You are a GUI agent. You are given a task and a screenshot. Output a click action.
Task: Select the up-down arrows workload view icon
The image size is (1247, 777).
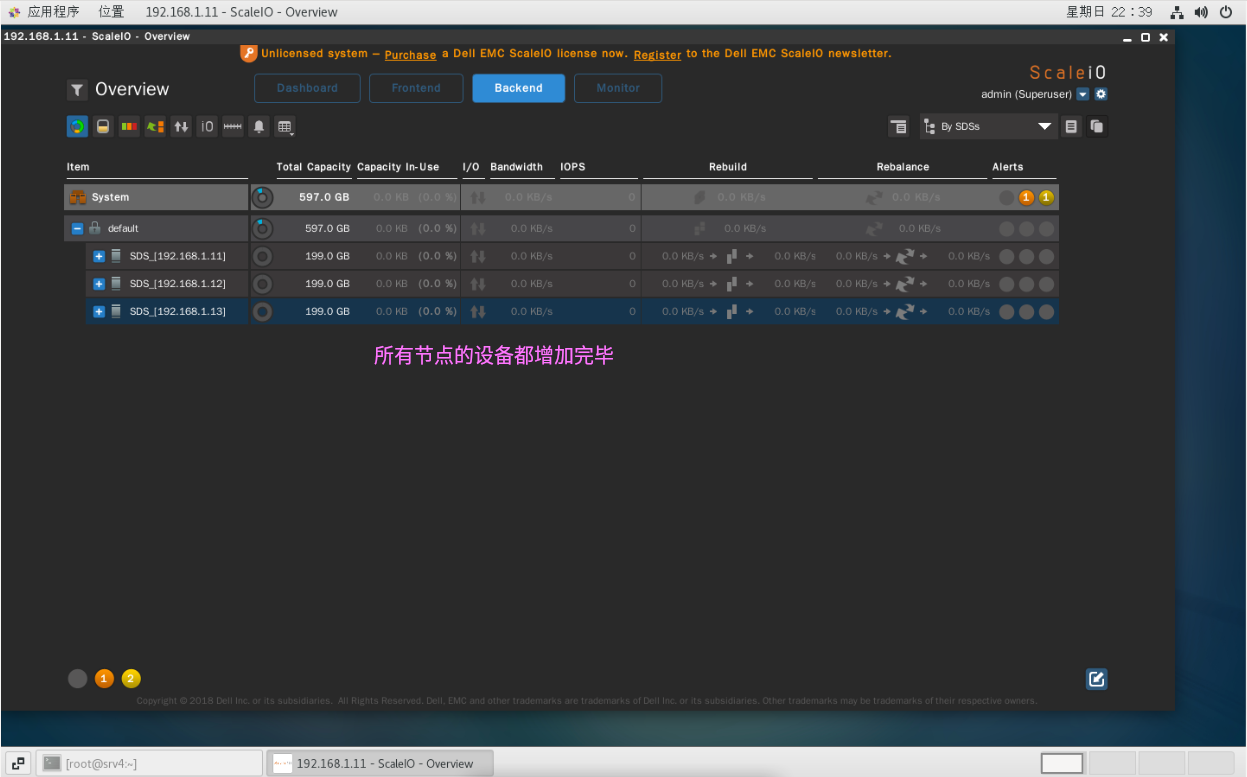pos(181,127)
